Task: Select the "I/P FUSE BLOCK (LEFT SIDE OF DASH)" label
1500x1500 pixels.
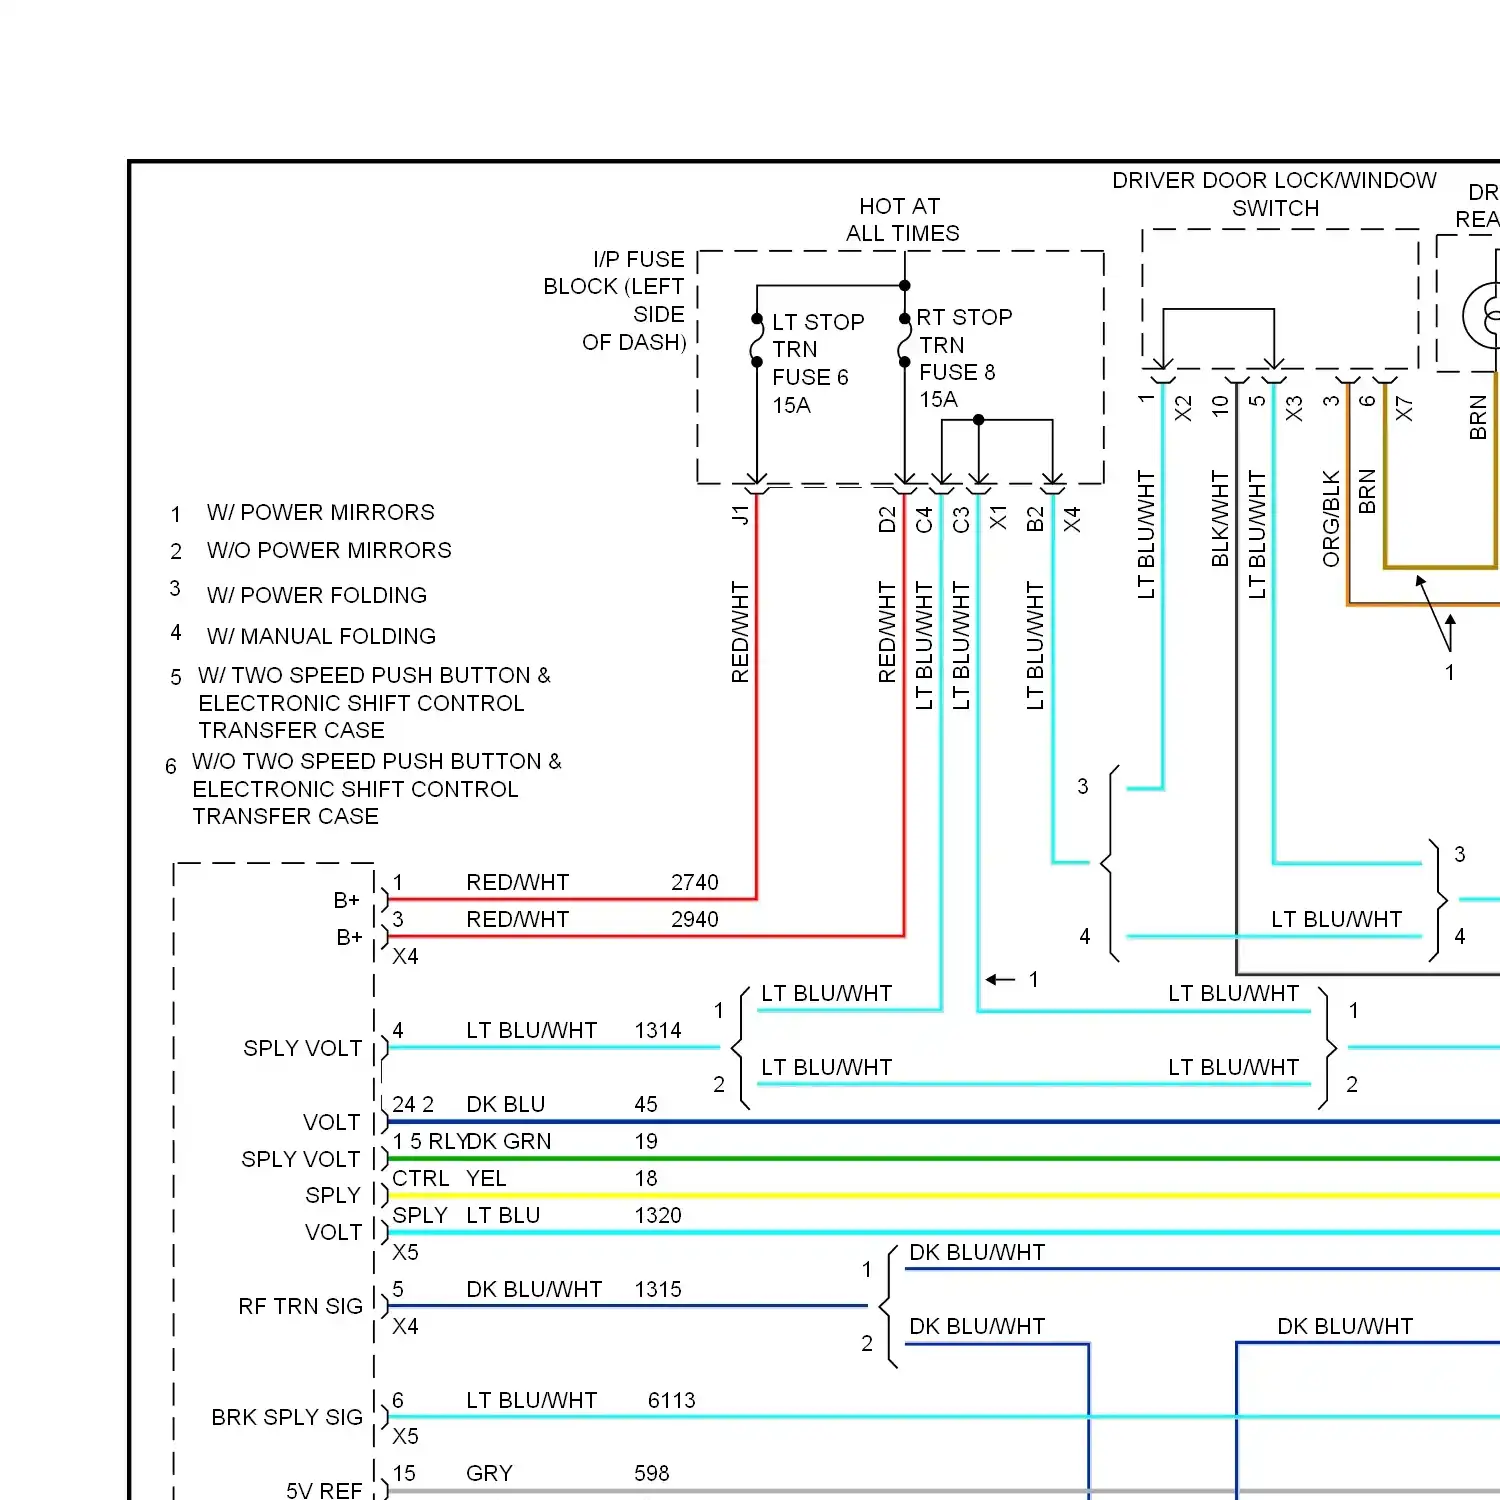Action: [x=615, y=301]
